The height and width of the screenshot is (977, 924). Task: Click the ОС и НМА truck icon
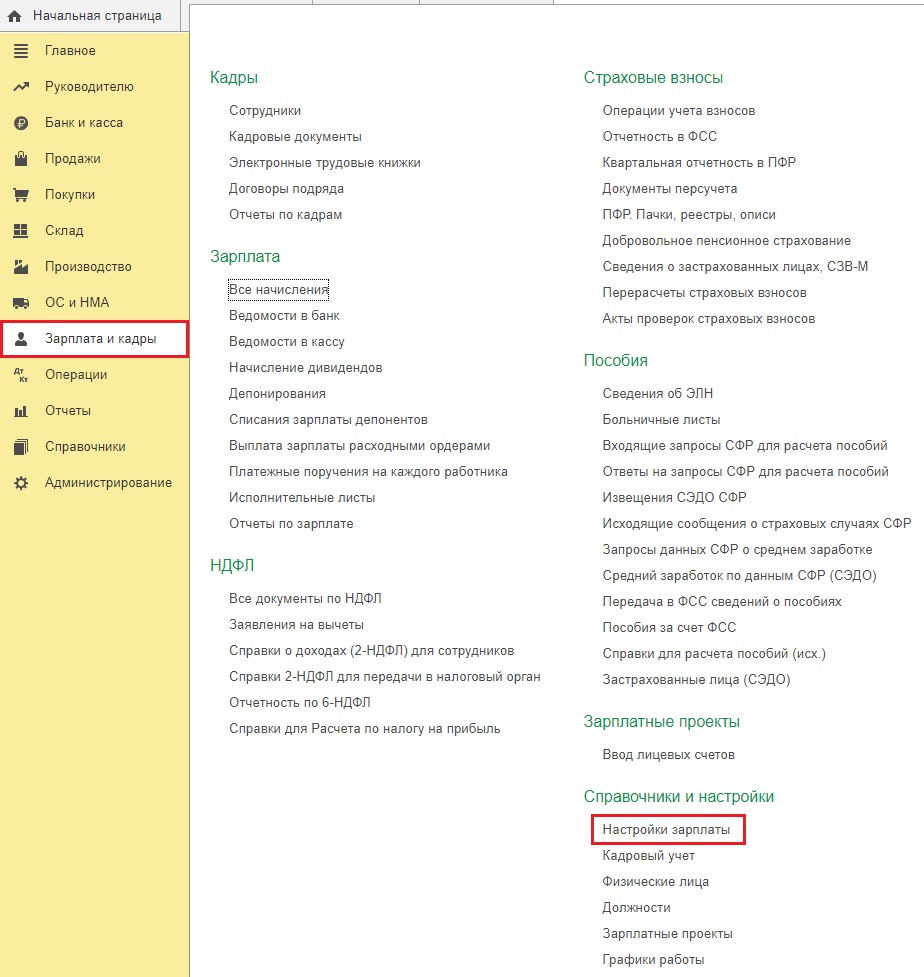[x=21, y=303]
